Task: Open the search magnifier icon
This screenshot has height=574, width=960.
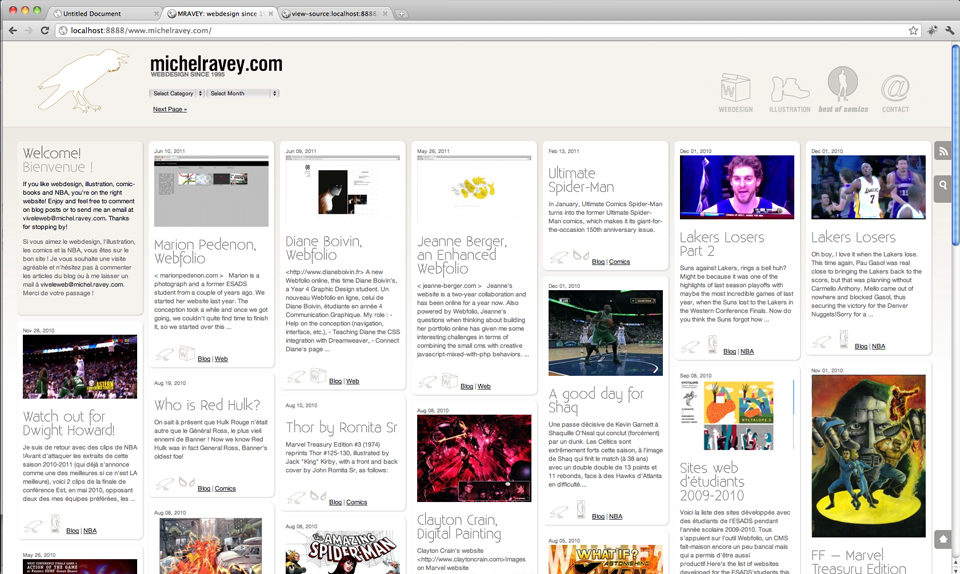Action: (942, 185)
